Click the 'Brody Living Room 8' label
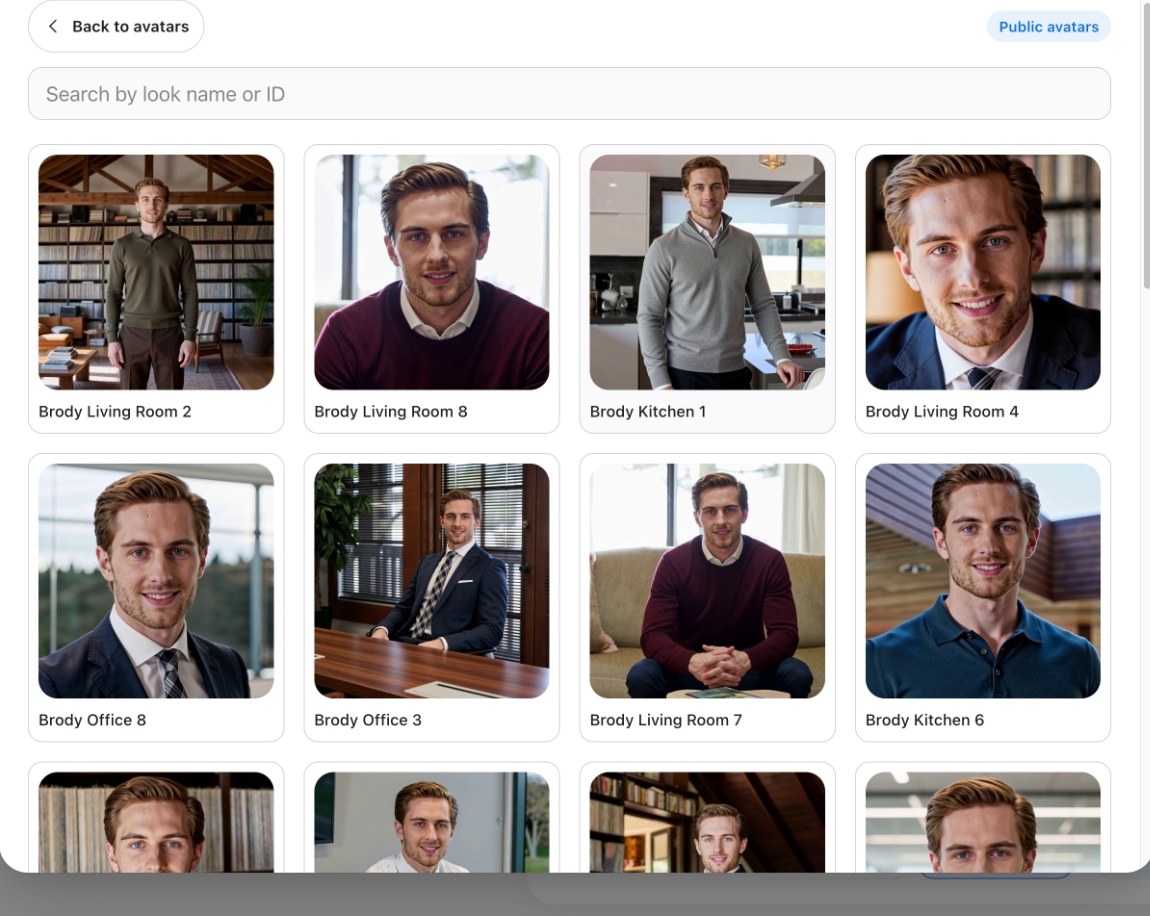This screenshot has height=916, width=1150. pyautogui.click(x=391, y=411)
